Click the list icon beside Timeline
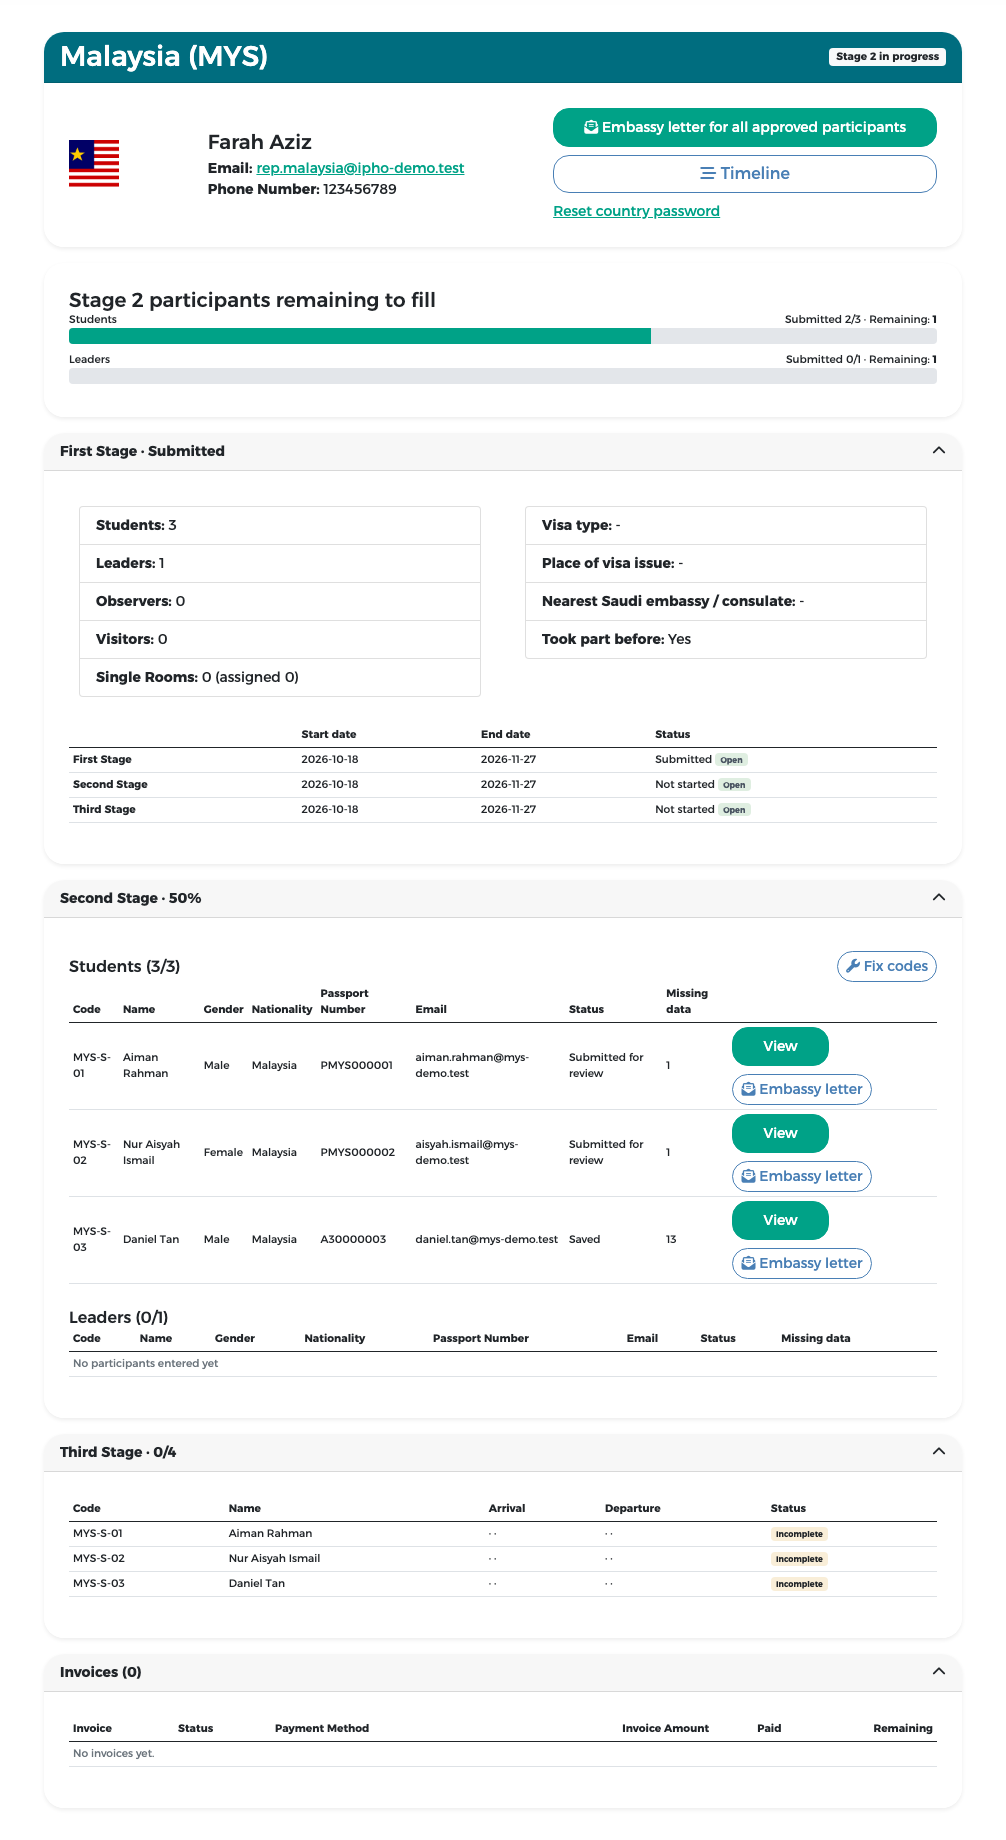 [708, 174]
